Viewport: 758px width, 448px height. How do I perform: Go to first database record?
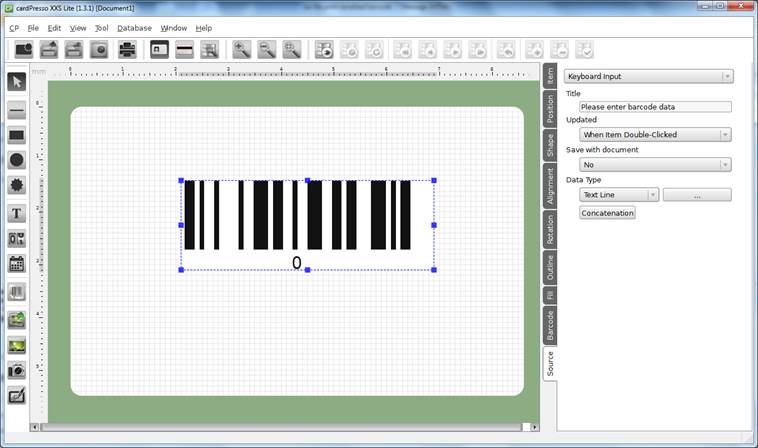tap(402, 50)
